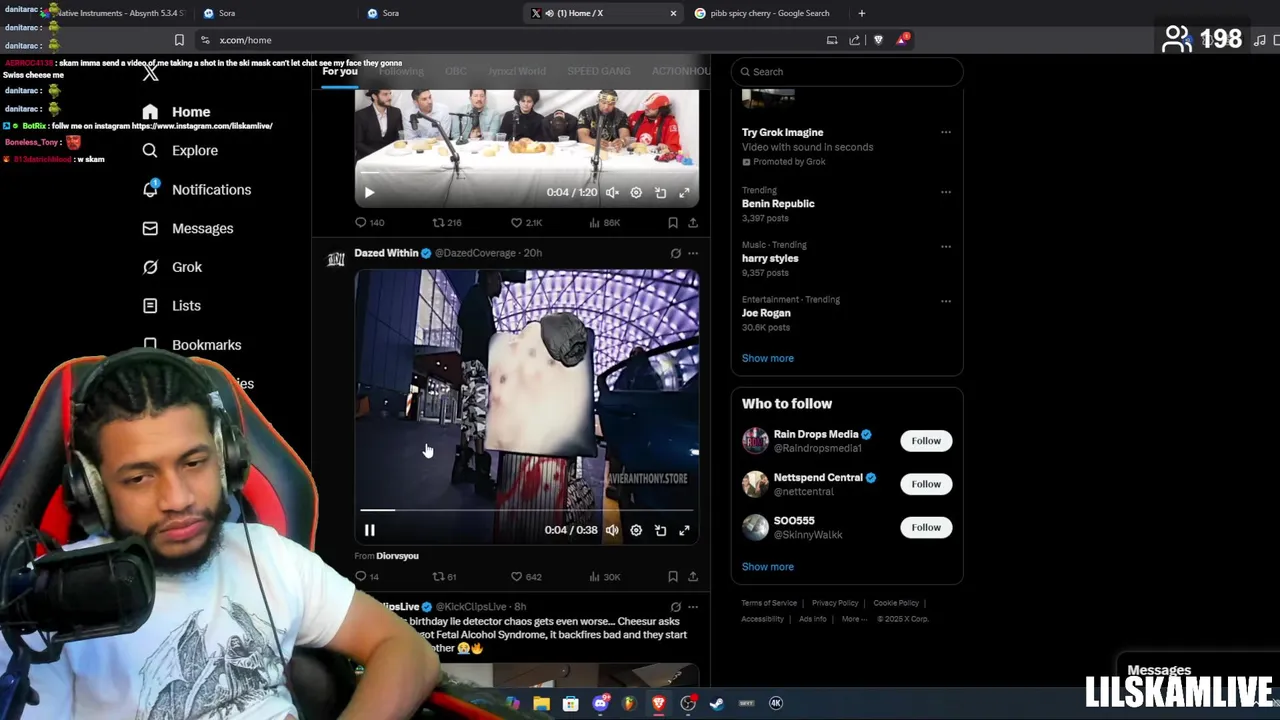Open more options on Dazed Within post
The width and height of the screenshot is (1280, 720).
692,253
